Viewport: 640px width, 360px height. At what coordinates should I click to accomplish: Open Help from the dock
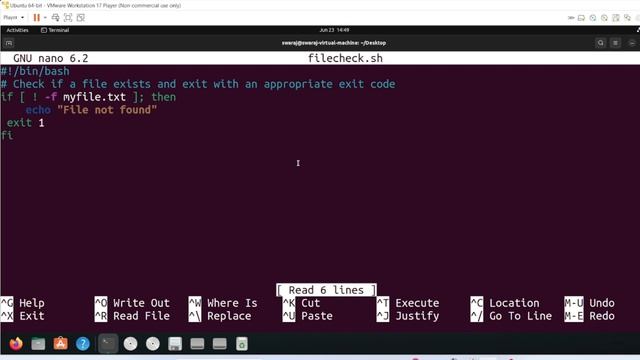coord(82,344)
